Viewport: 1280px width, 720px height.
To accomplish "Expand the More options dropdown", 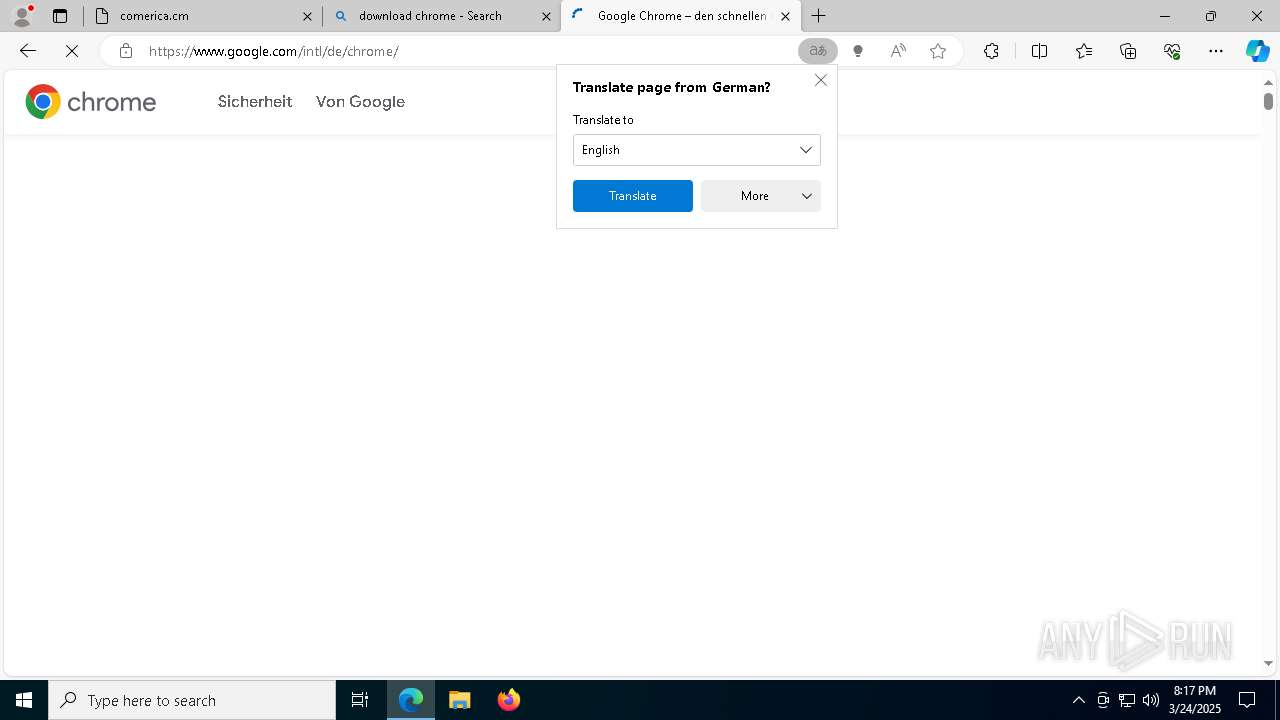I will coord(761,196).
